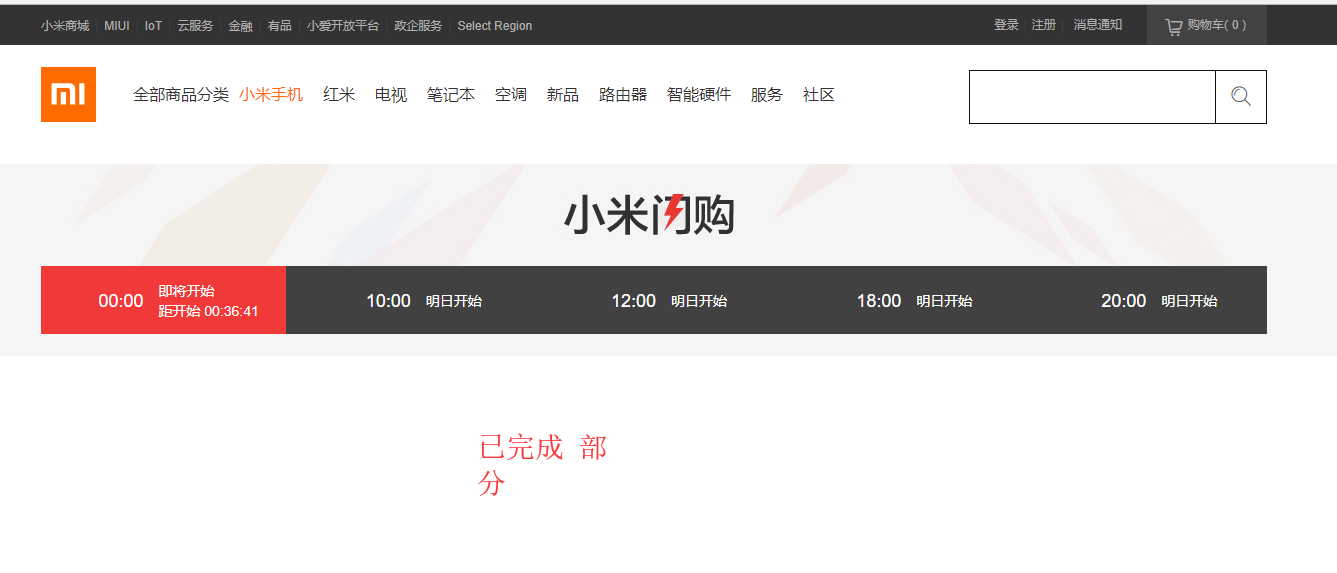The height and width of the screenshot is (573, 1337).
Task: Select the 10:00 明日开始 tab
Action: (x=408, y=300)
